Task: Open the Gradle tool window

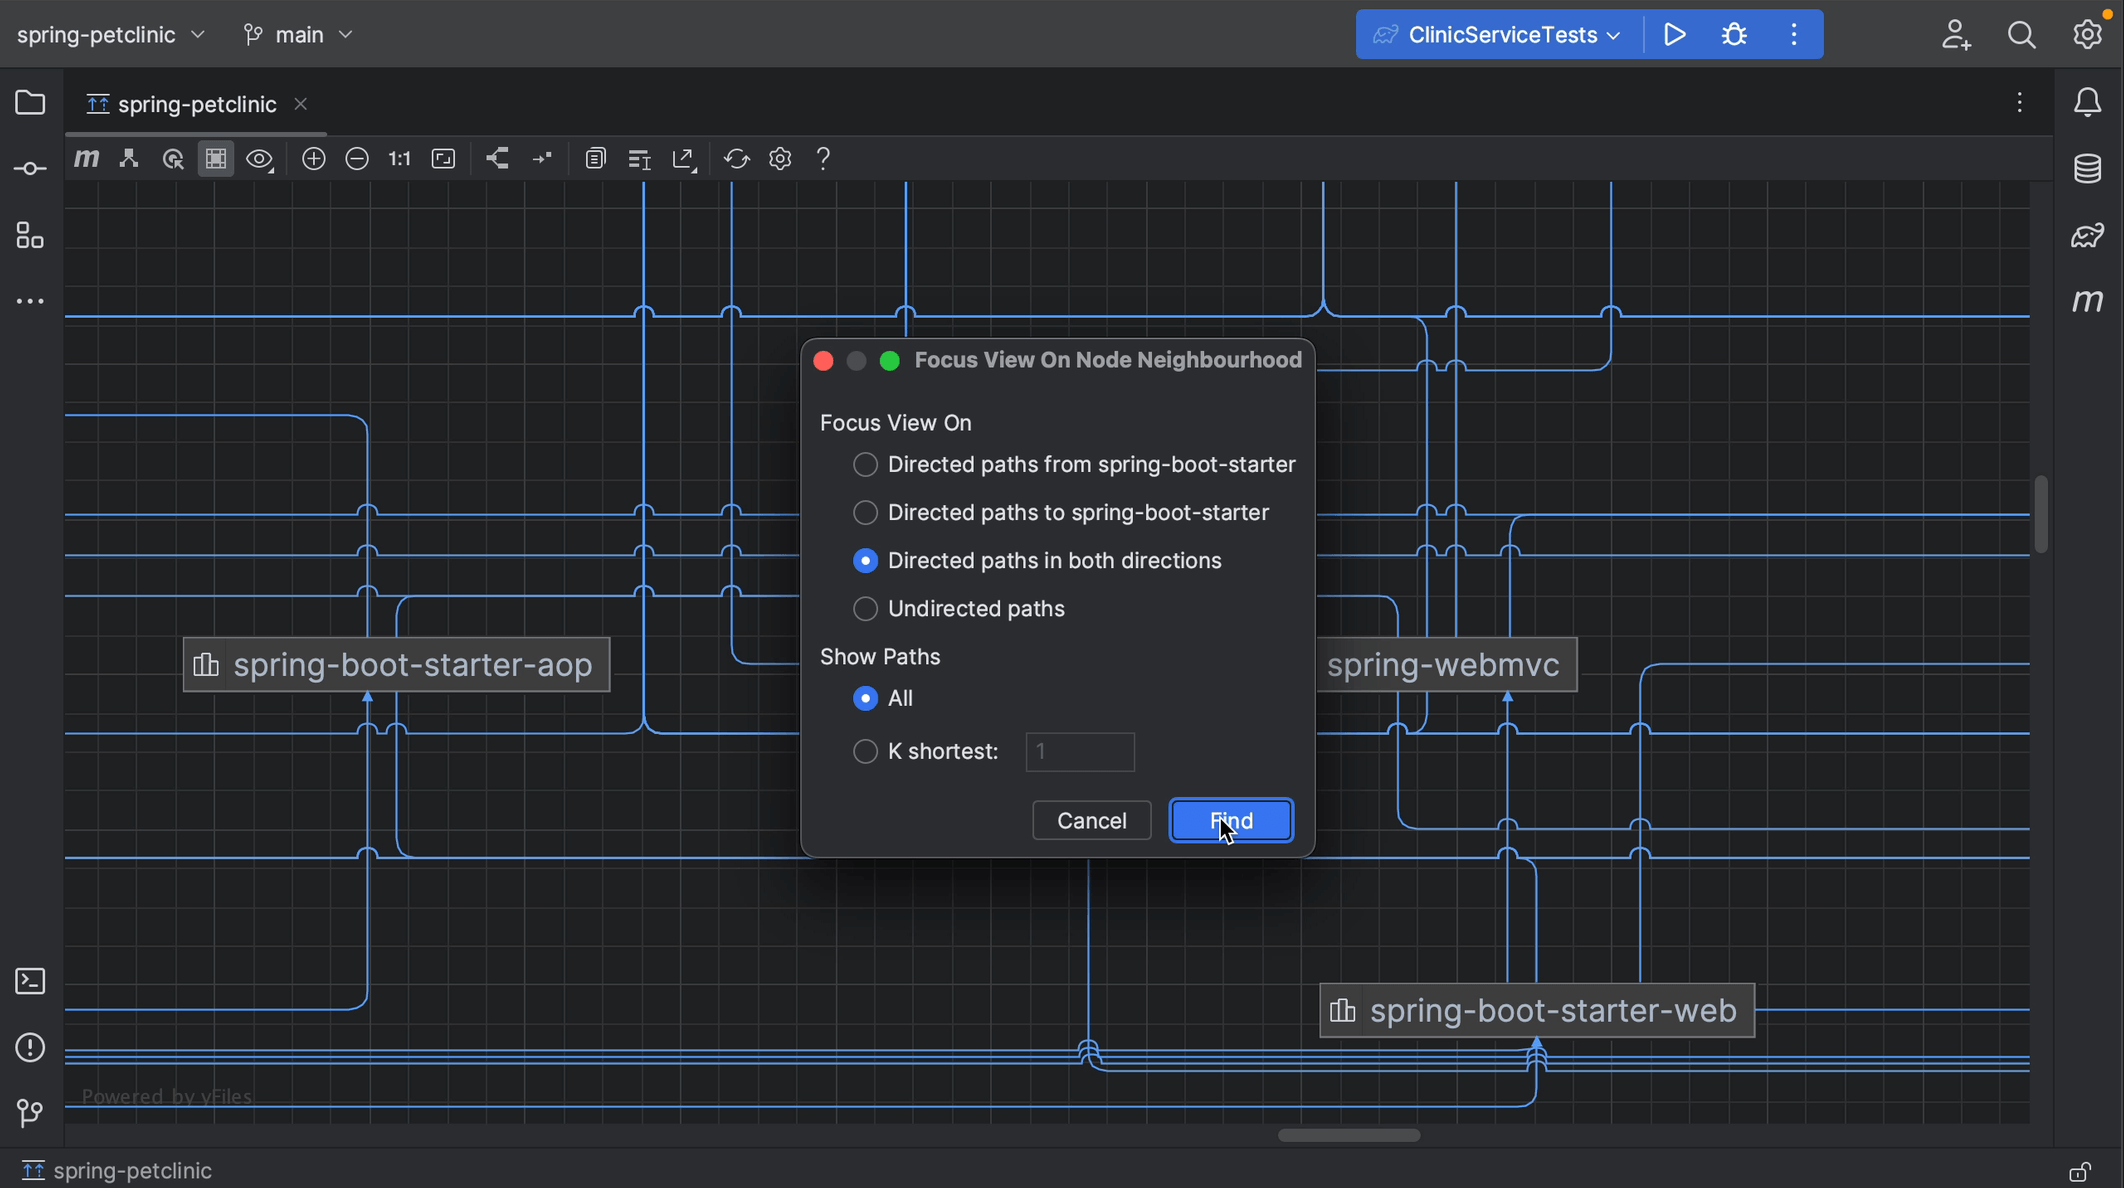Action: point(2088,236)
